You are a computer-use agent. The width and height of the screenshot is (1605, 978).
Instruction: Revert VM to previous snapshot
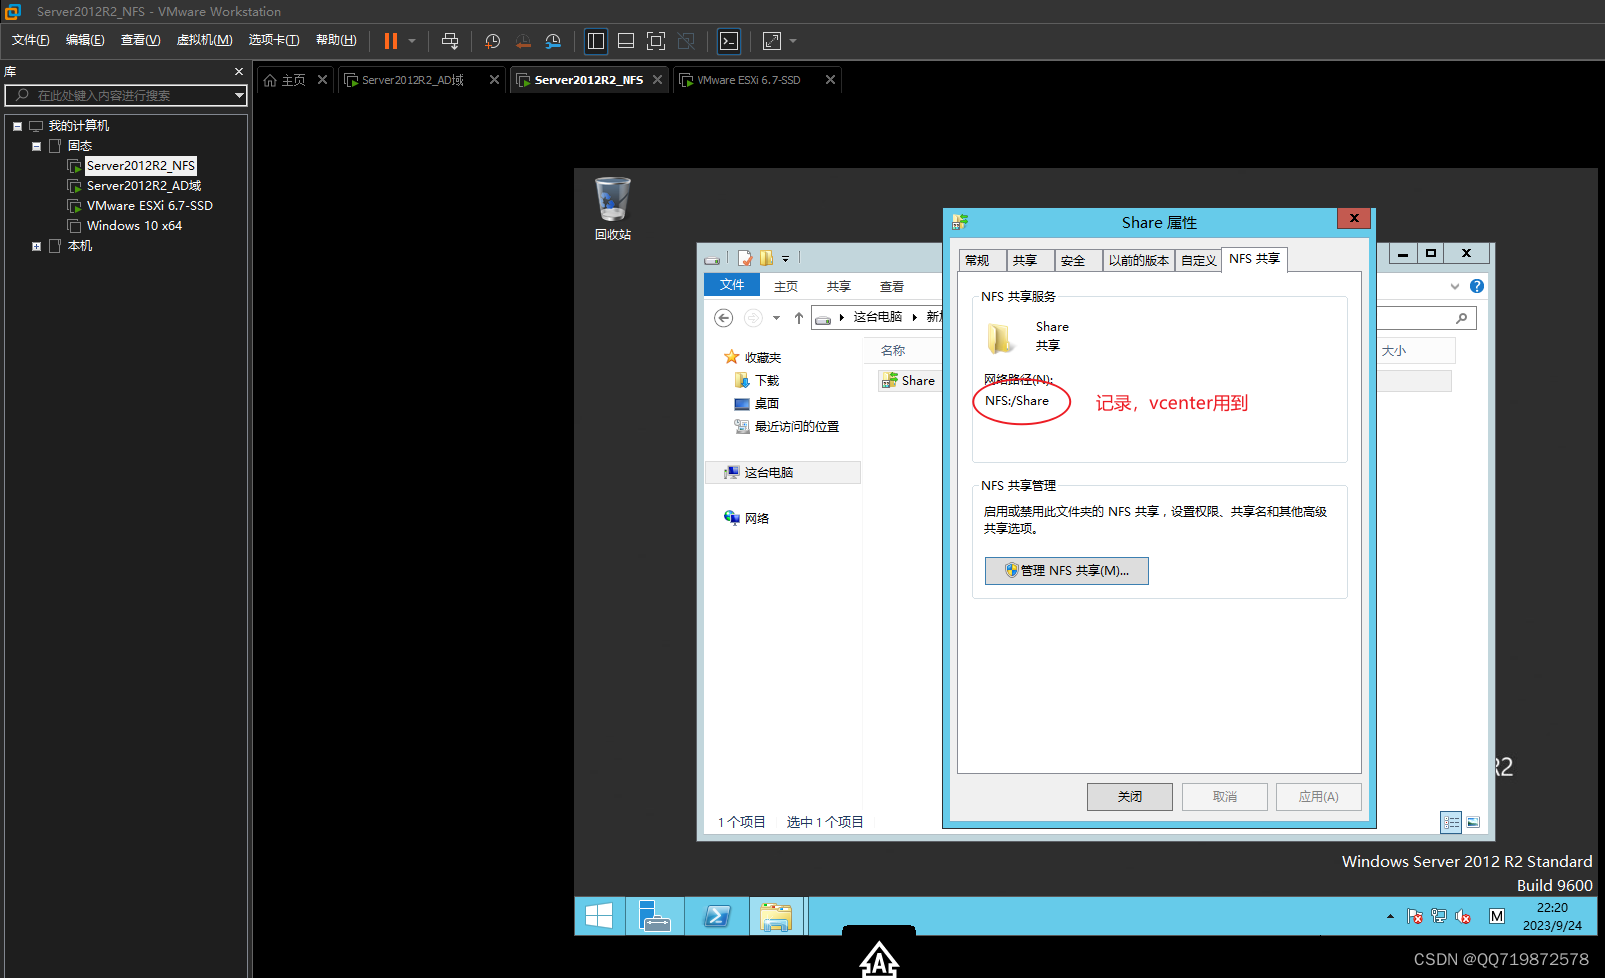[x=523, y=41]
